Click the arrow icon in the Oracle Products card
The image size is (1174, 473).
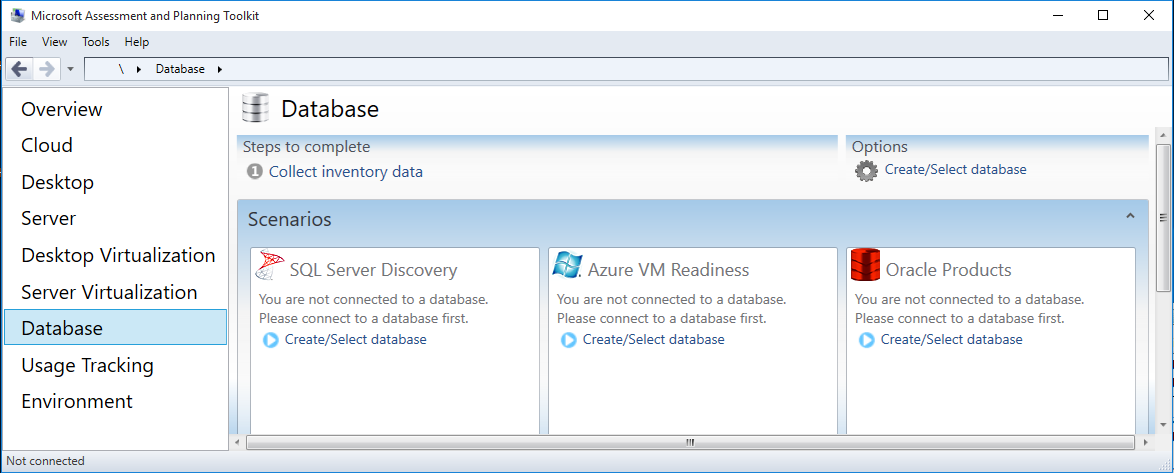pyautogui.click(x=866, y=341)
